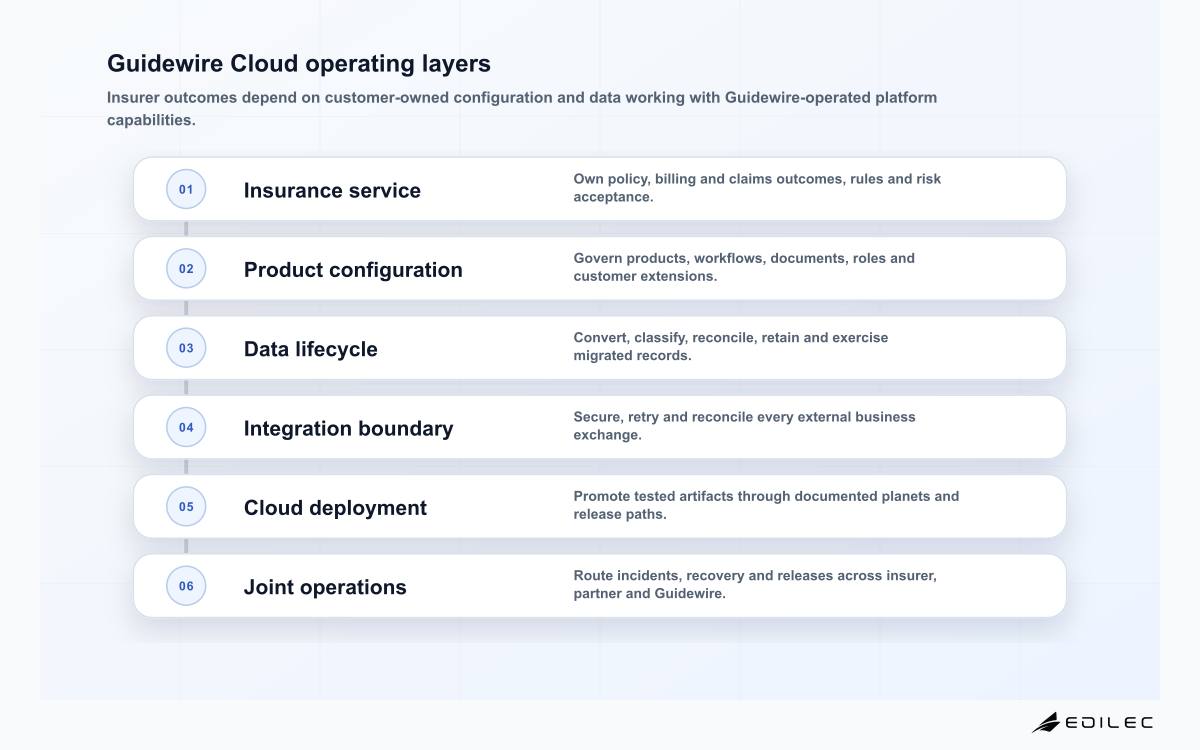Viewport: 1200px width, 750px height.
Task: Select the 'Govern products, workflows' description text
Action: [744, 267]
